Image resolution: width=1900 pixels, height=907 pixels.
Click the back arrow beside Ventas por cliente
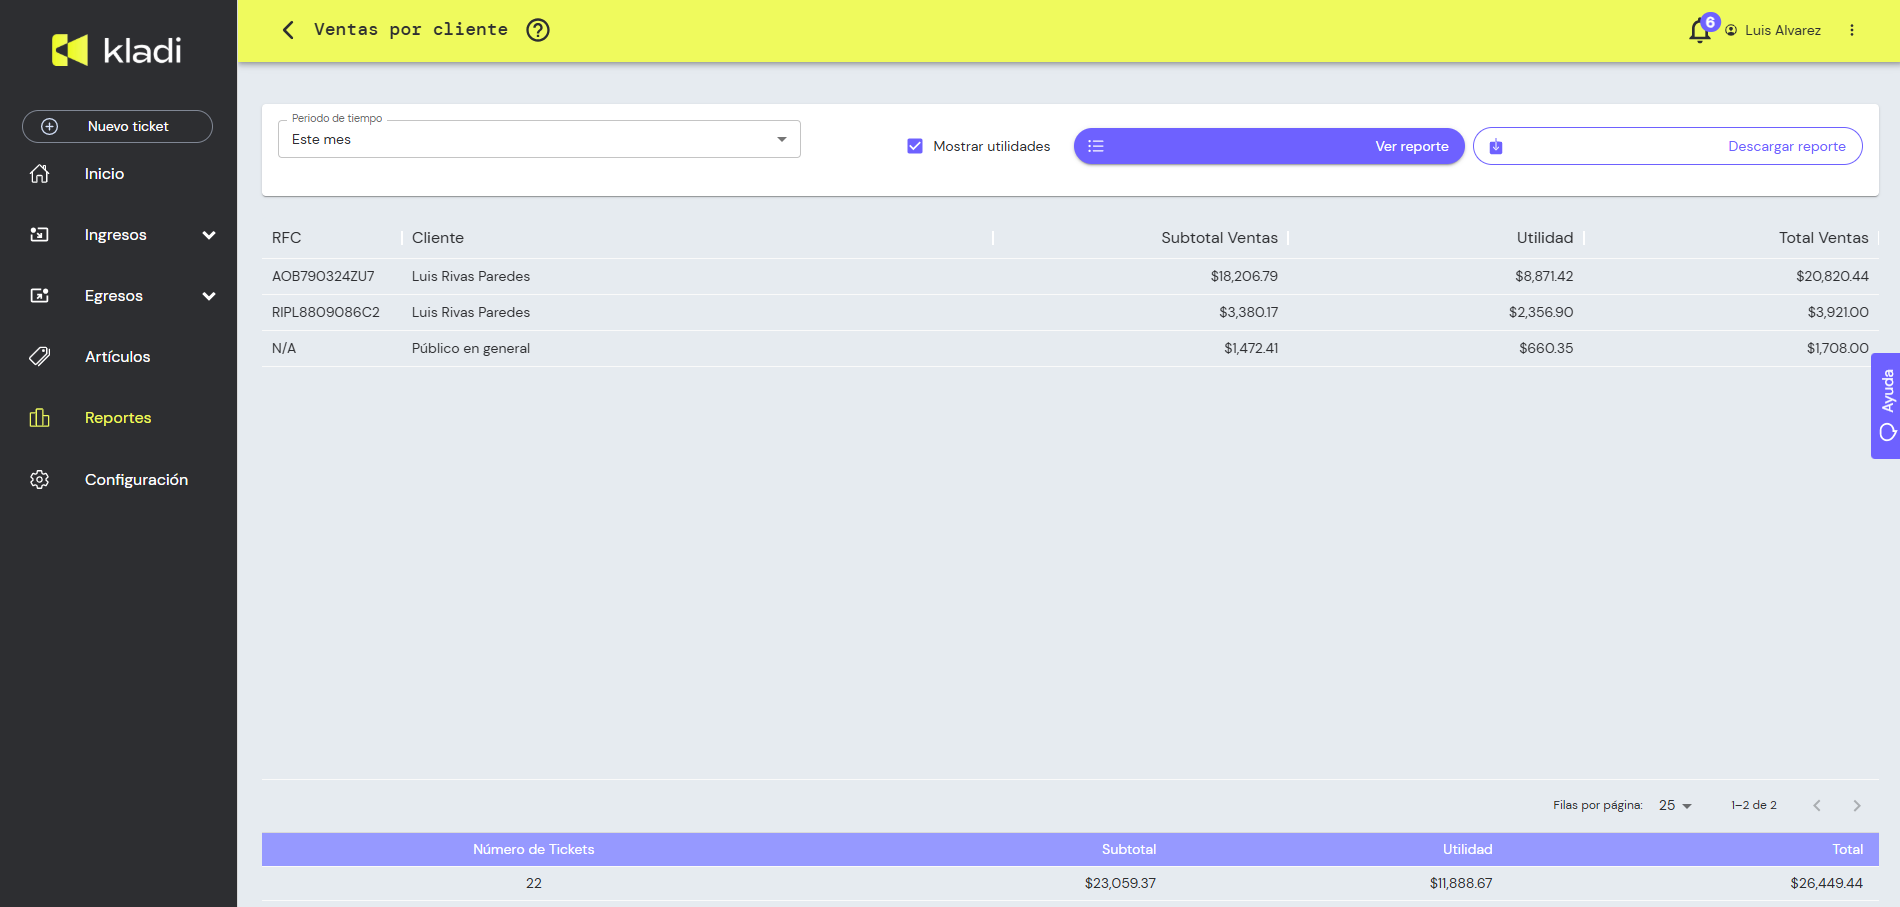coord(288,30)
